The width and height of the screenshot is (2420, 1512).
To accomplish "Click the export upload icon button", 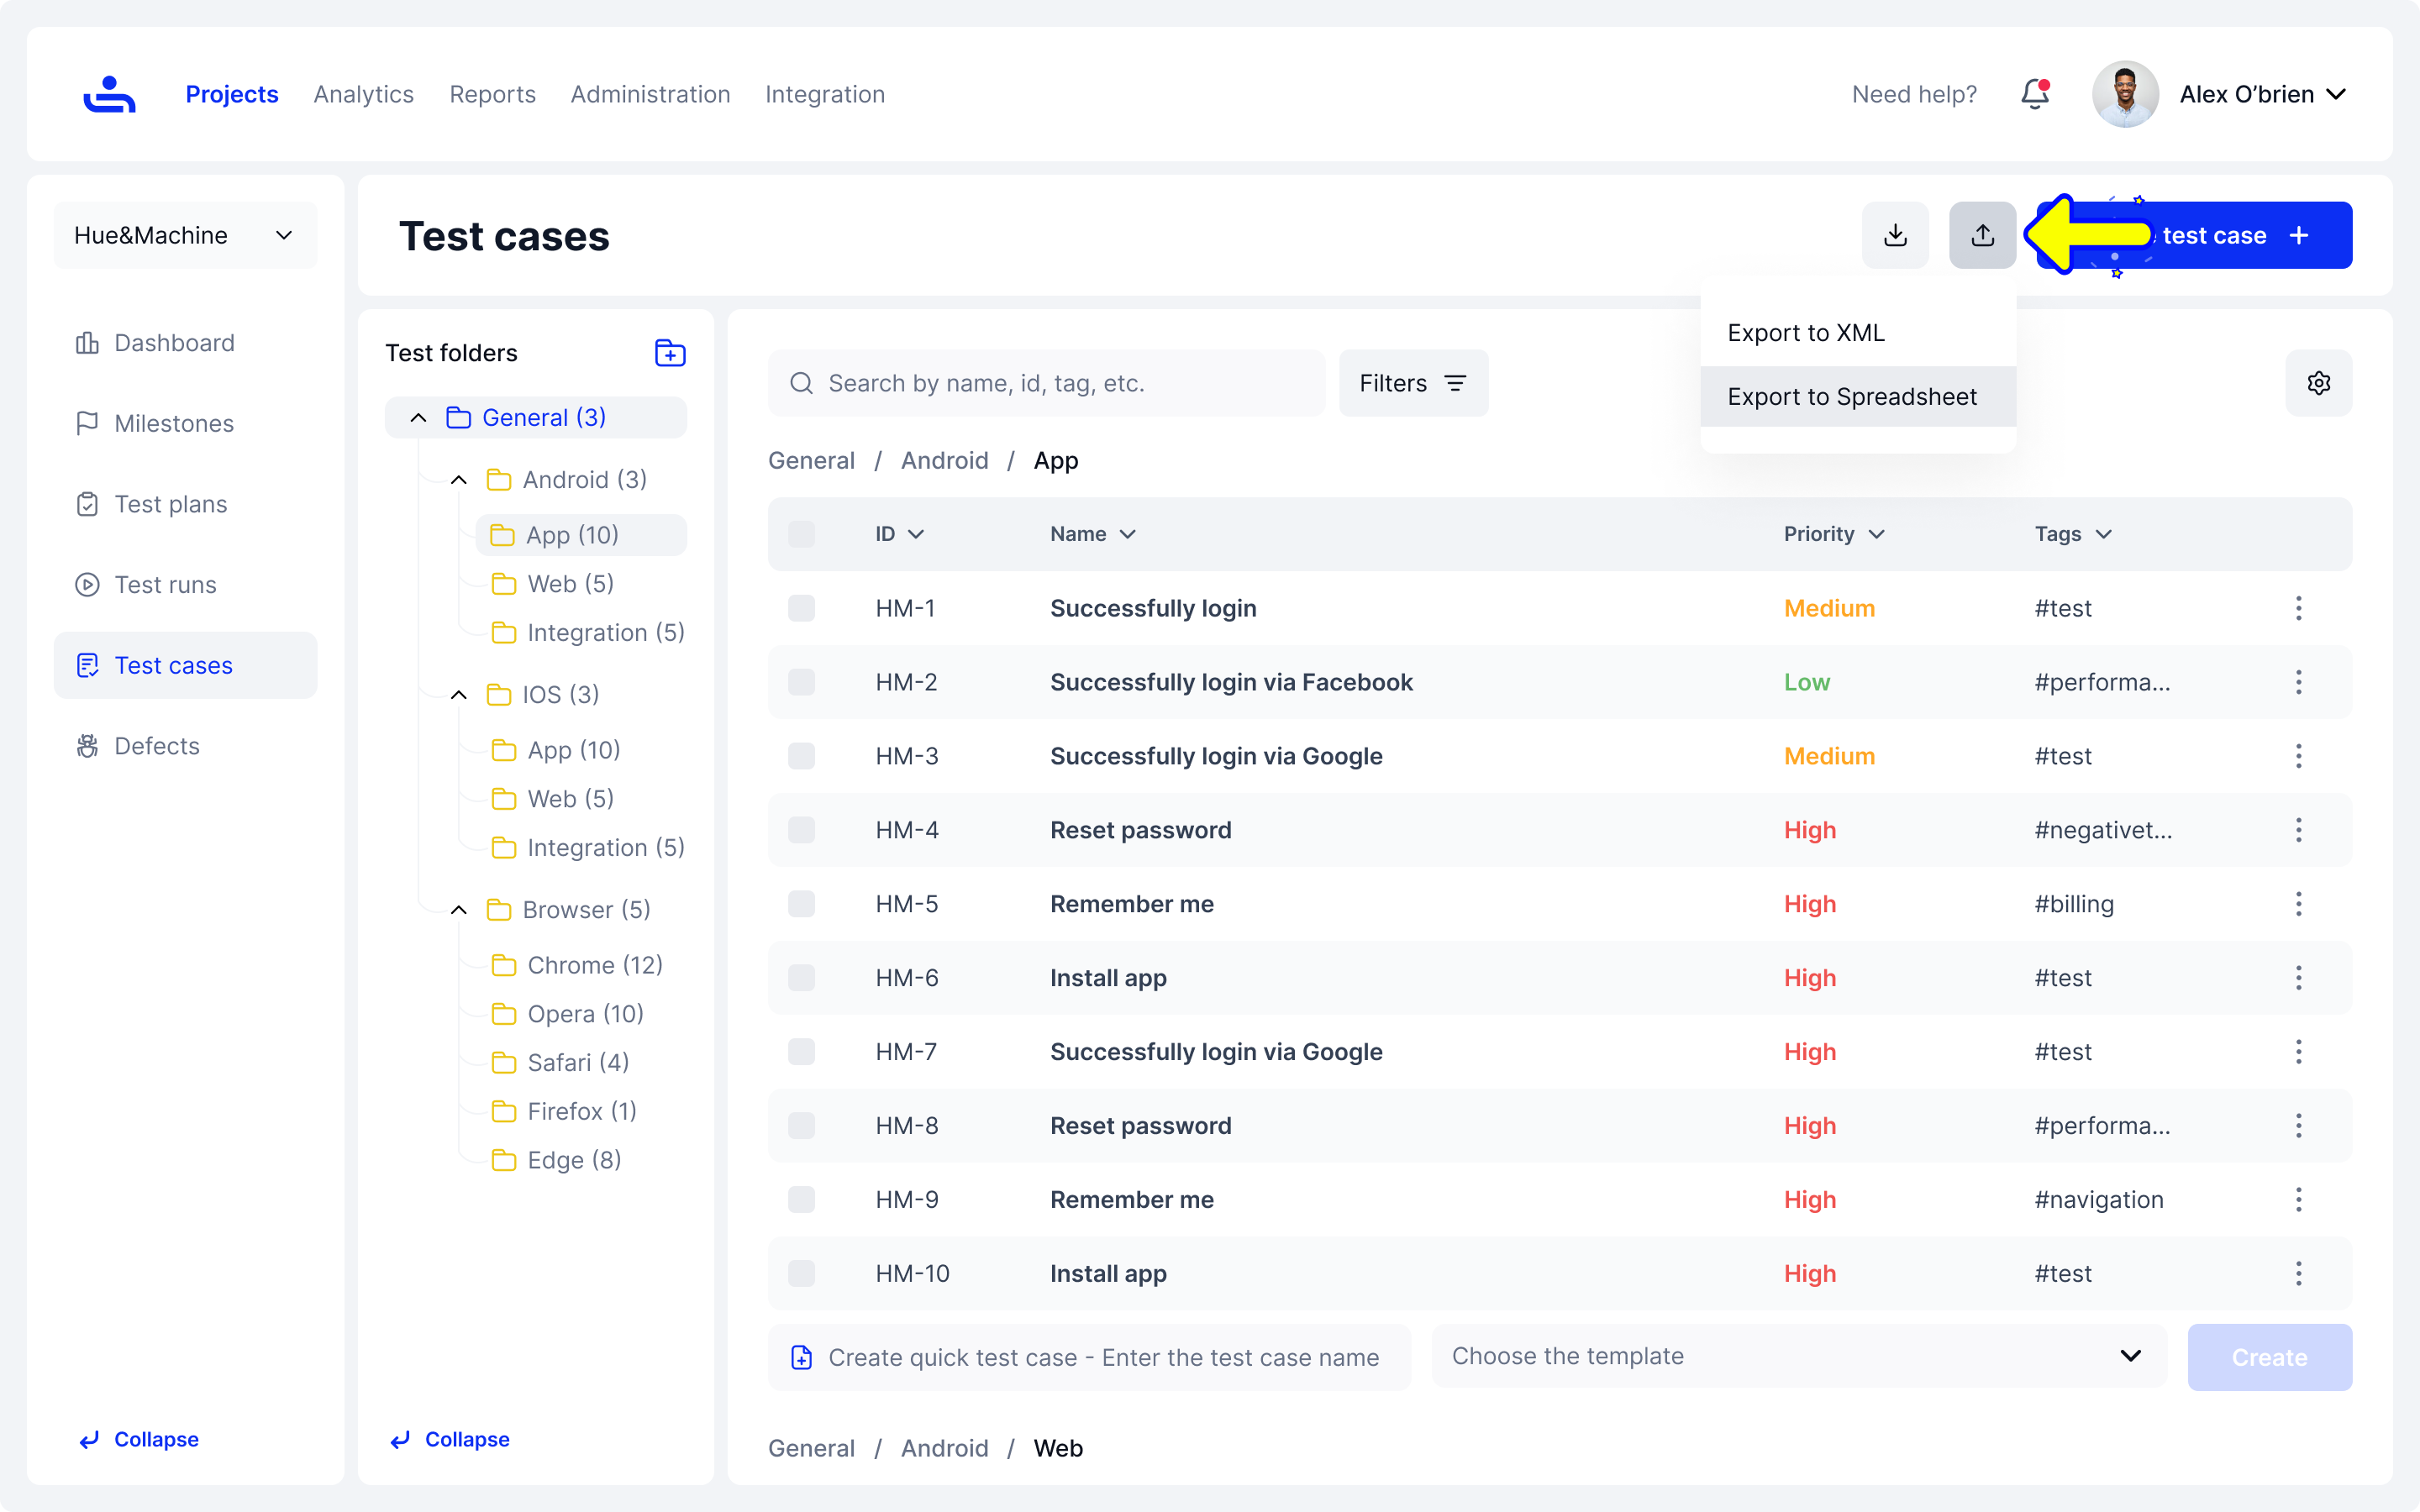I will 1982,235.
